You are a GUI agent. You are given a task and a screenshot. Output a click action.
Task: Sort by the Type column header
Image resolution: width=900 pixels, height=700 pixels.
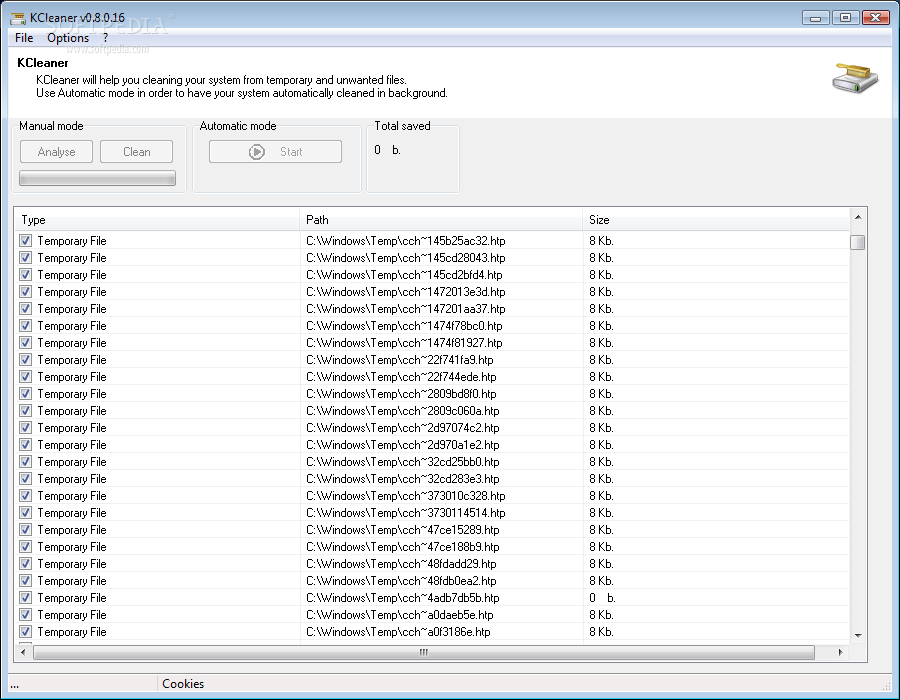(157, 220)
